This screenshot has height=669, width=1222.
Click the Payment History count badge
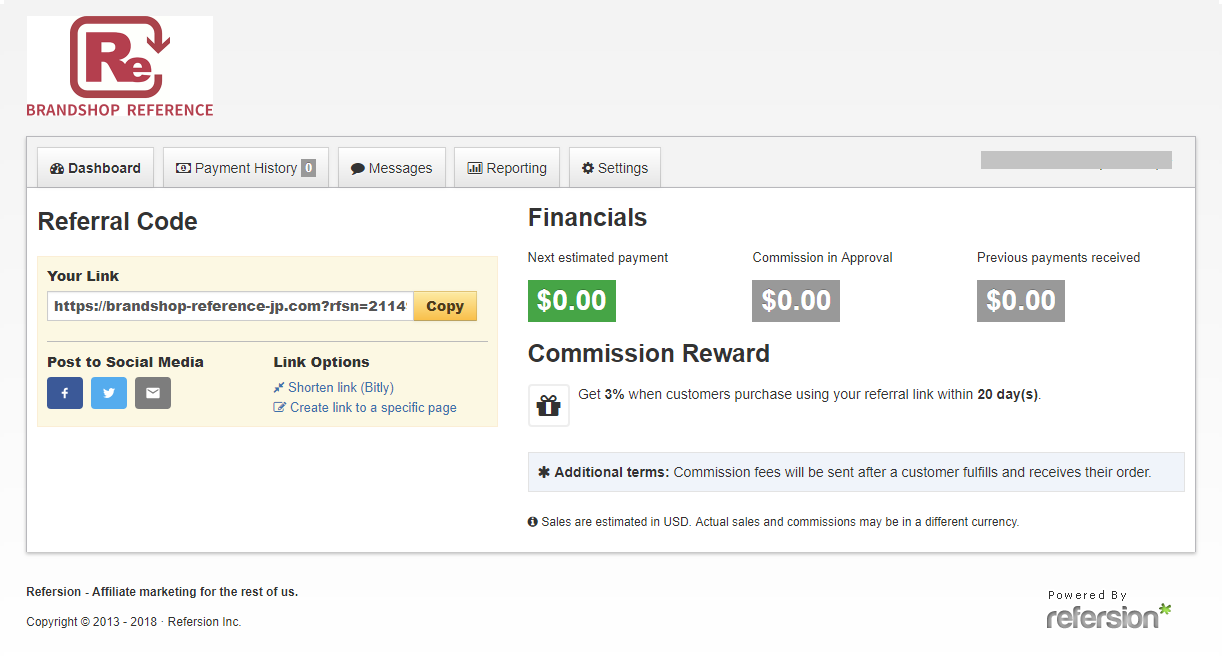(x=308, y=168)
